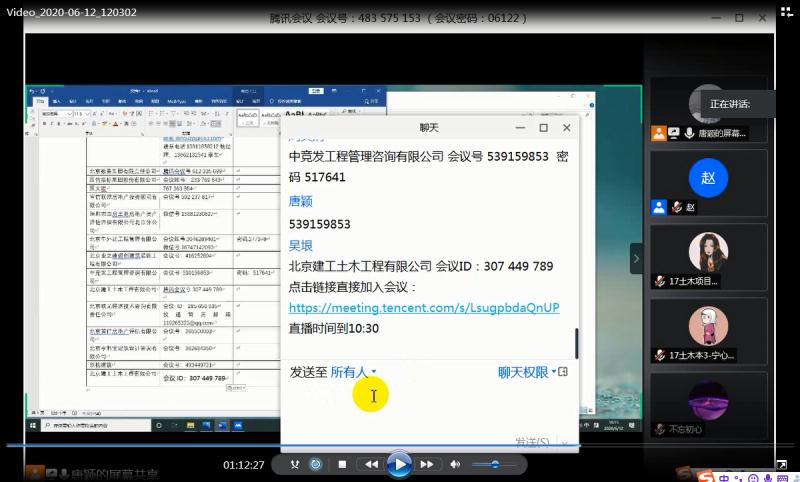This screenshot has width=800, height=482.
Task: Stop video playback
Action: point(342,464)
